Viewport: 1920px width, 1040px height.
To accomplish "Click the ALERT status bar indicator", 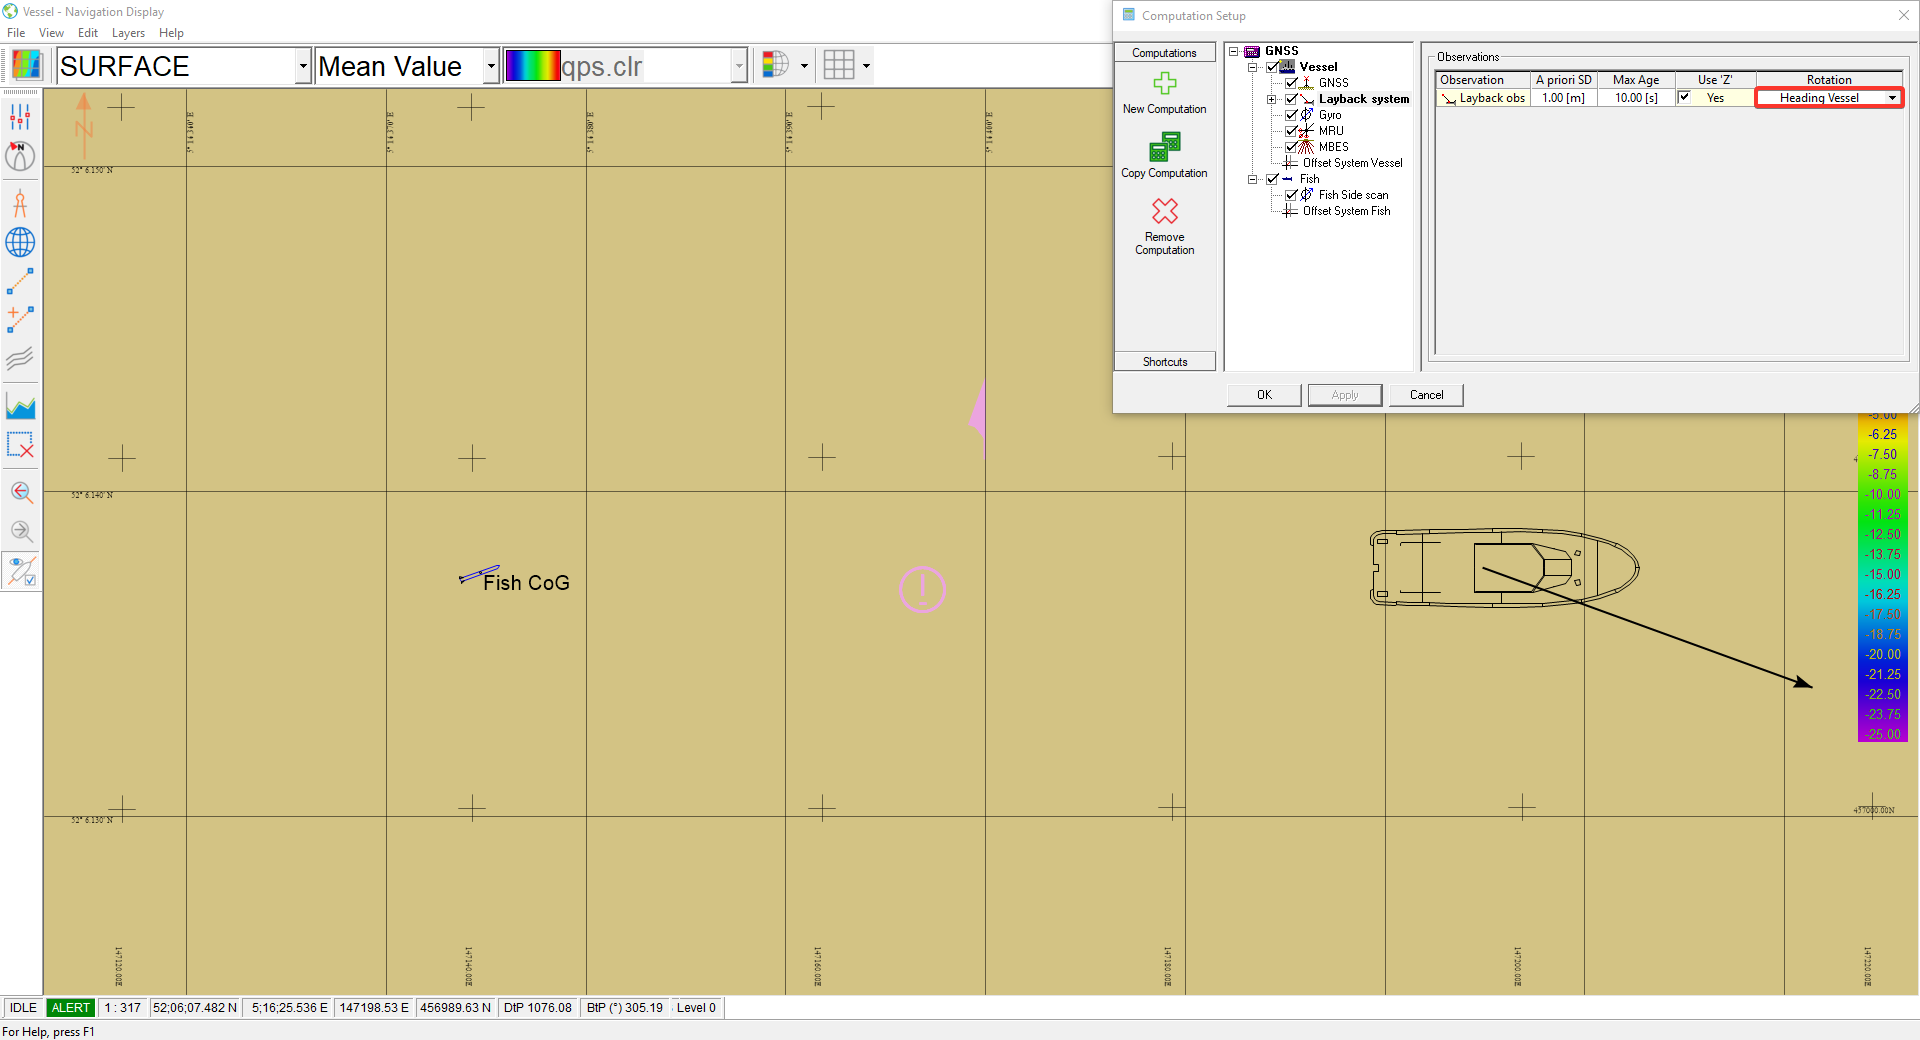I will [x=71, y=1008].
